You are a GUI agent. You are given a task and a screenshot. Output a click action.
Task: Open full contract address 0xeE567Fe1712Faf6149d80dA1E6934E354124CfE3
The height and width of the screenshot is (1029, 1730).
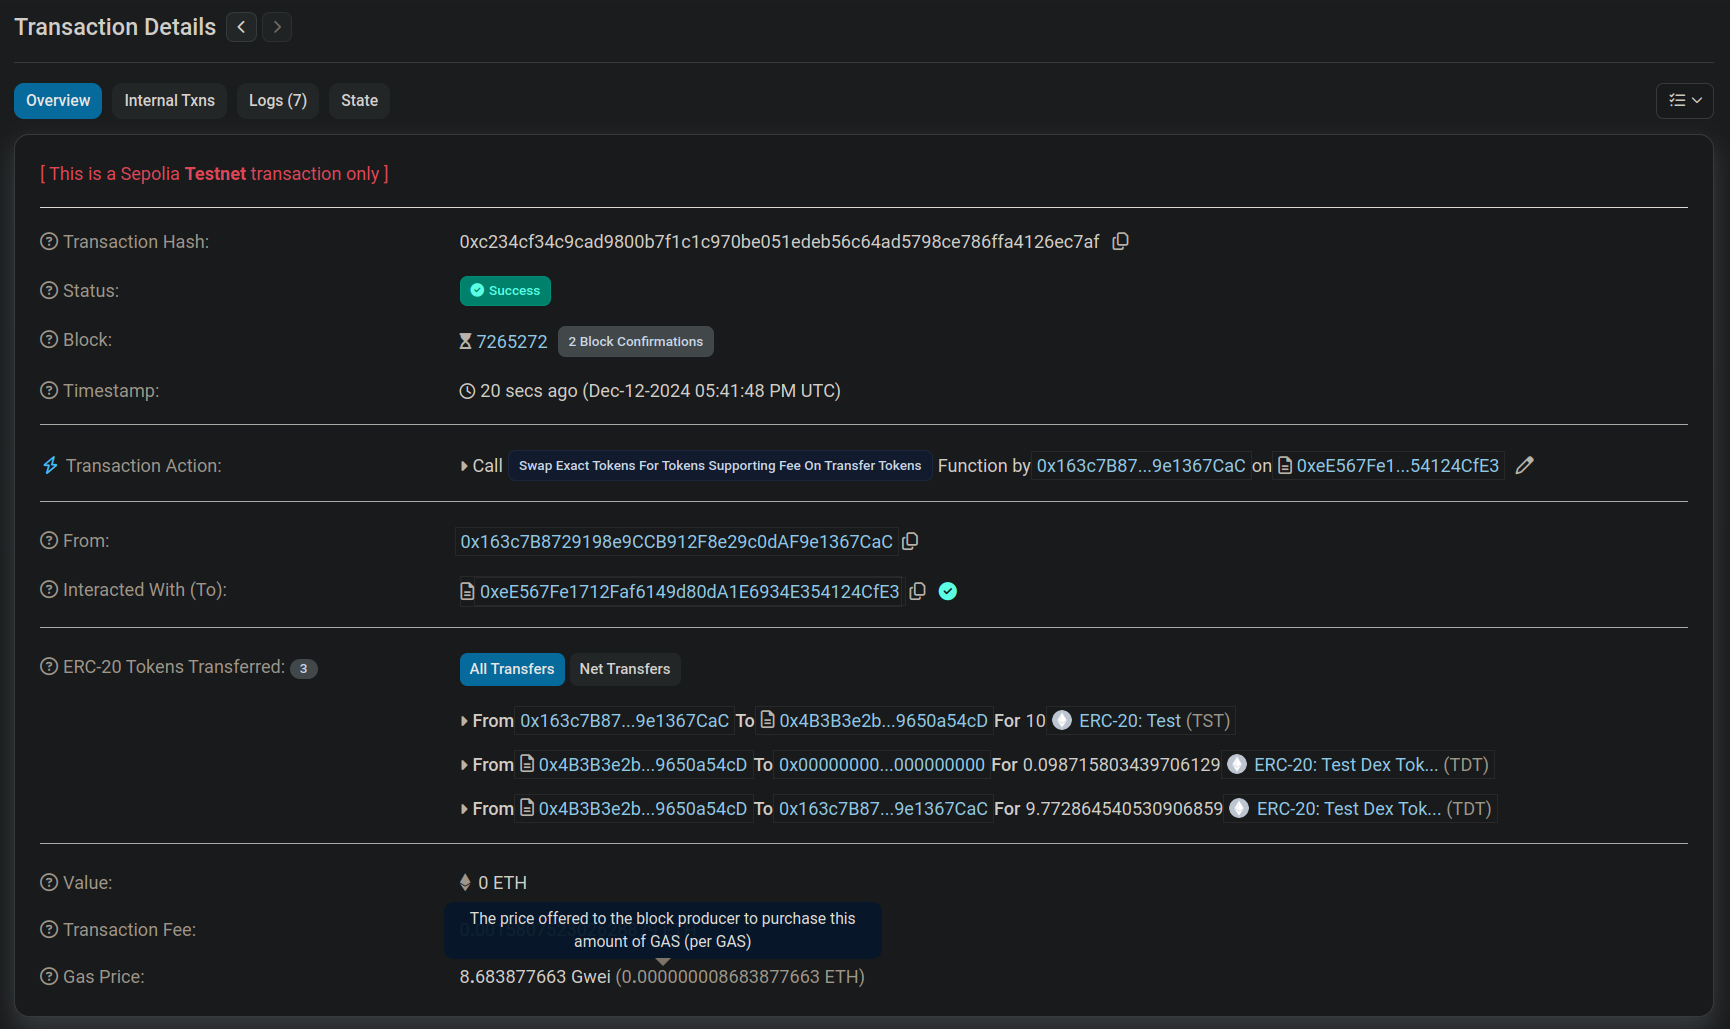coord(690,591)
